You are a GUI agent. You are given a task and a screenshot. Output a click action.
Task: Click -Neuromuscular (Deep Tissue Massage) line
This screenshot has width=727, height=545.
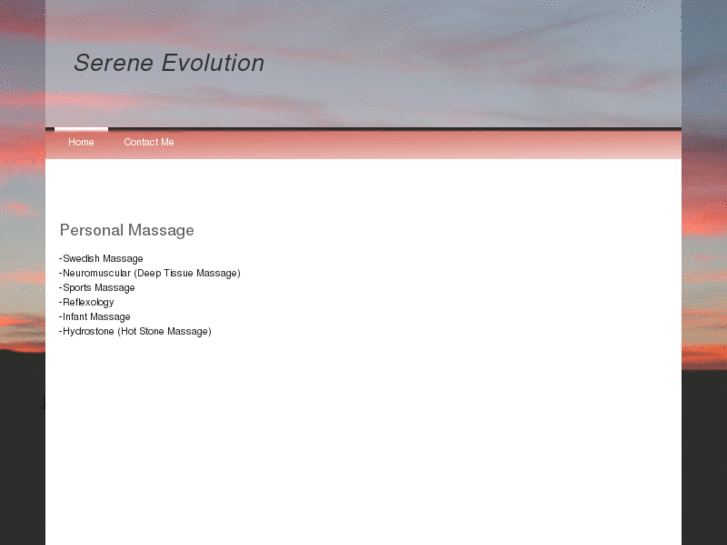(x=150, y=273)
